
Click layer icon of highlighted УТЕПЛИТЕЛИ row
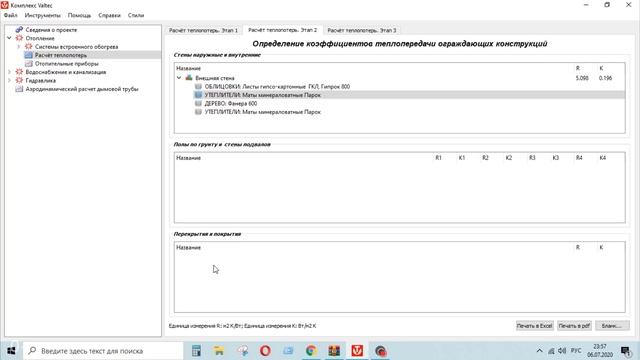point(198,95)
